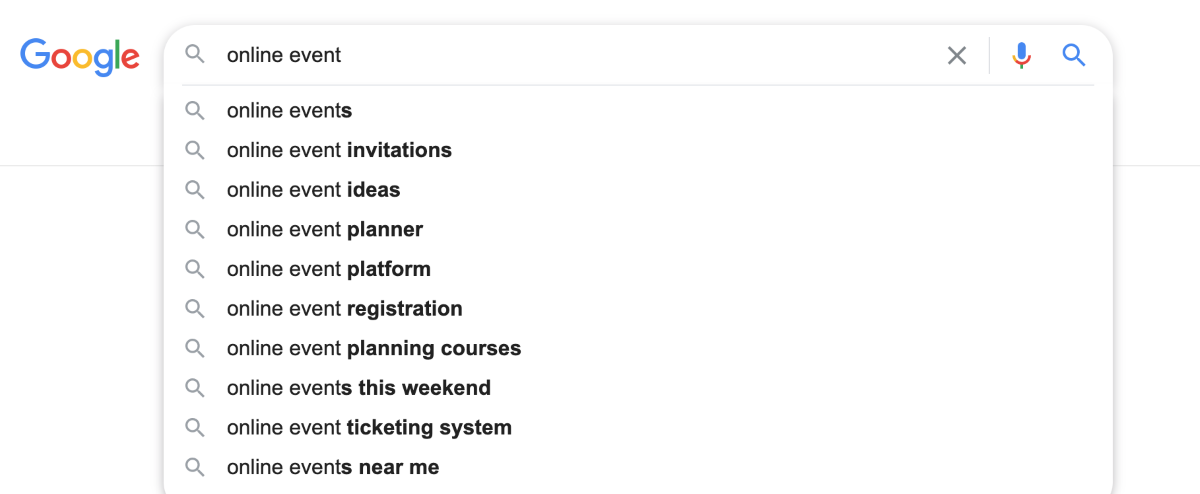Click the Google logo
Image resolution: width=1200 pixels, height=494 pixels.
coord(80,56)
